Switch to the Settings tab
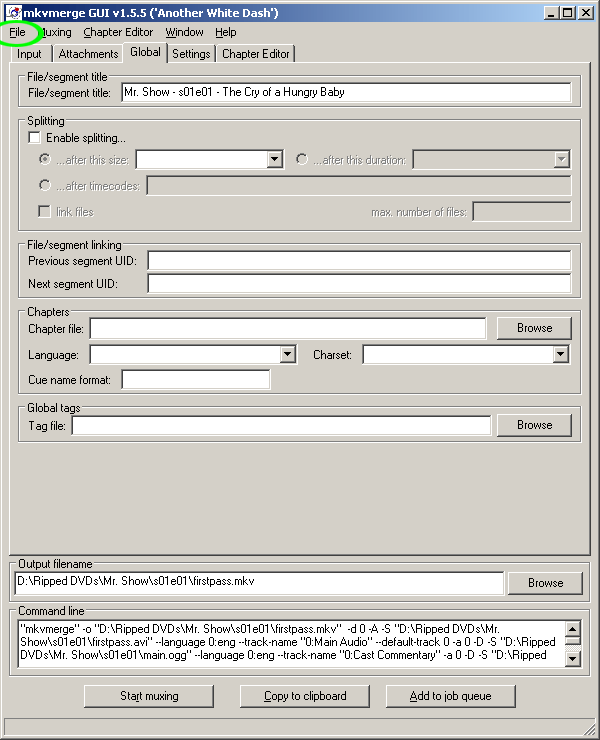The height and width of the screenshot is (740, 600). [191, 54]
